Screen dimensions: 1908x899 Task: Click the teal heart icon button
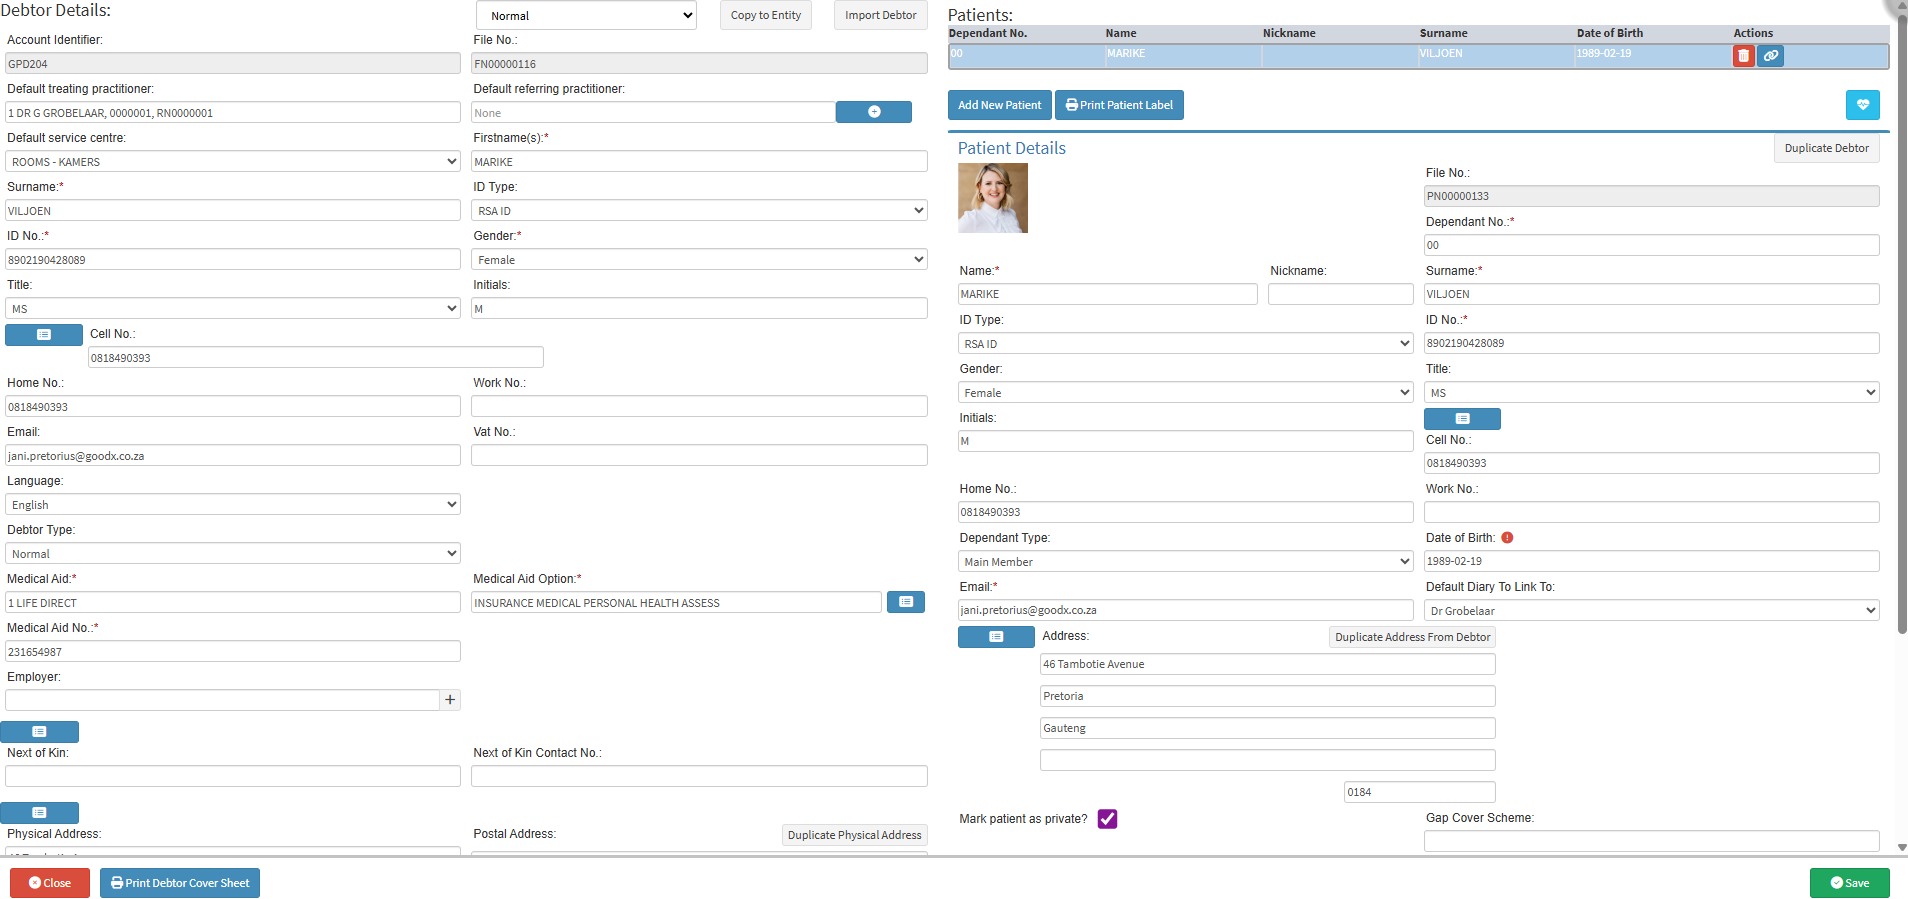[1862, 105]
